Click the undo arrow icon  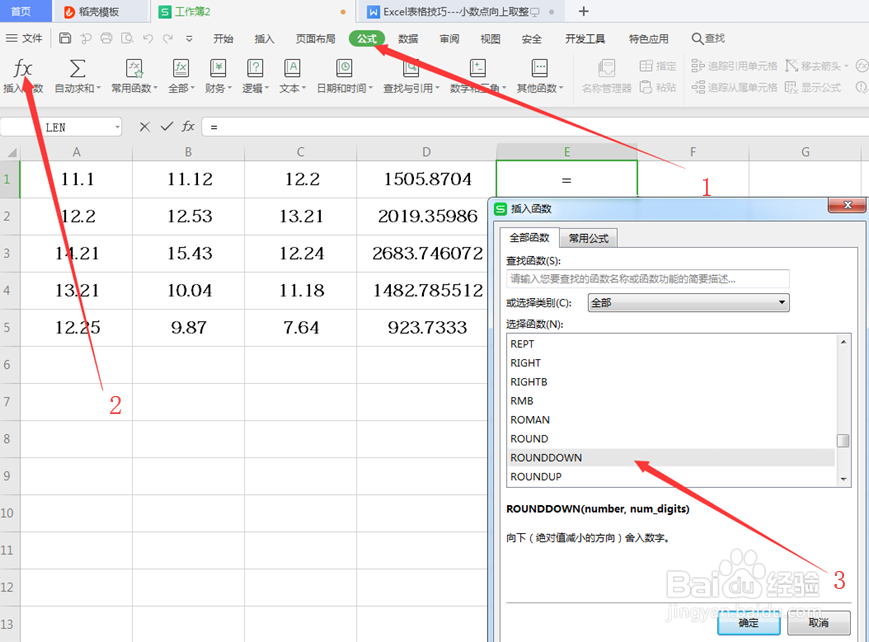pyautogui.click(x=147, y=38)
